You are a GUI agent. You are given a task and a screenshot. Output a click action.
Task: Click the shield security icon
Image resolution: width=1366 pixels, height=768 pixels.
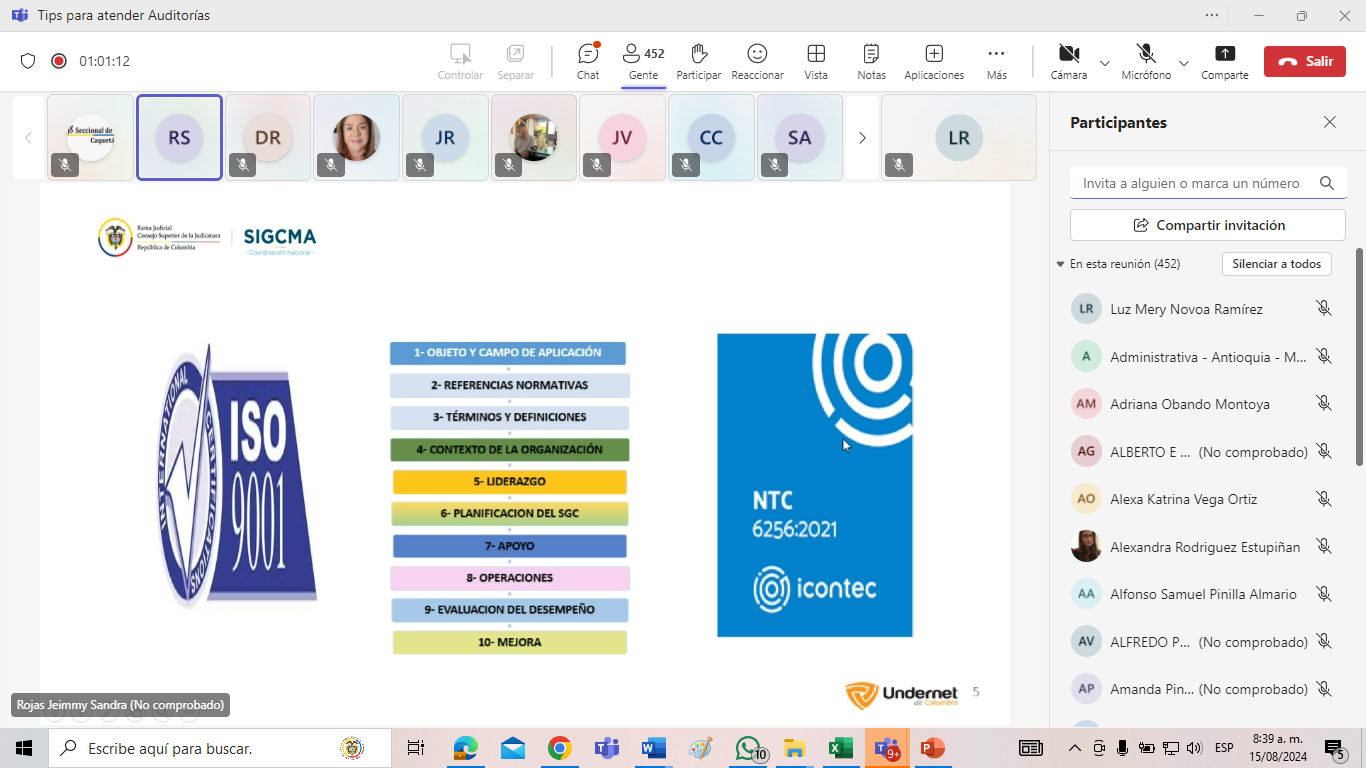tap(28, 61)
